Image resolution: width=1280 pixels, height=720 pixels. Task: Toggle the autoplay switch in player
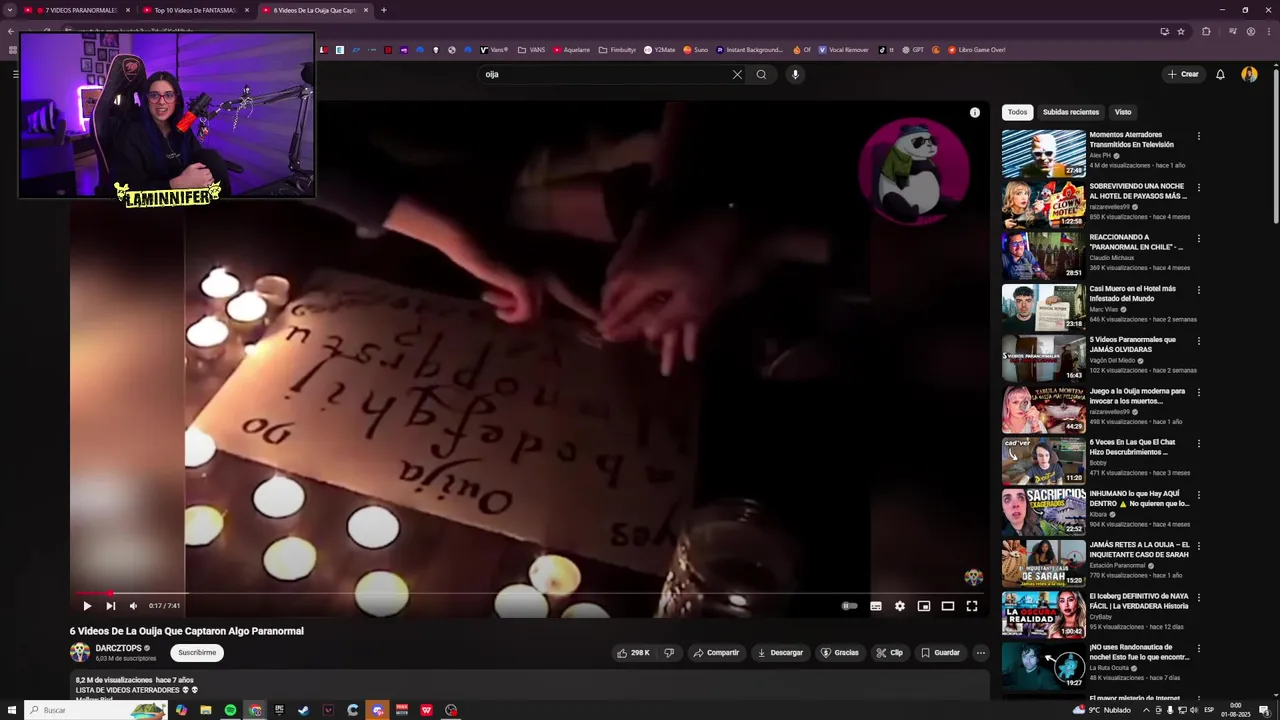click(849, 606)
